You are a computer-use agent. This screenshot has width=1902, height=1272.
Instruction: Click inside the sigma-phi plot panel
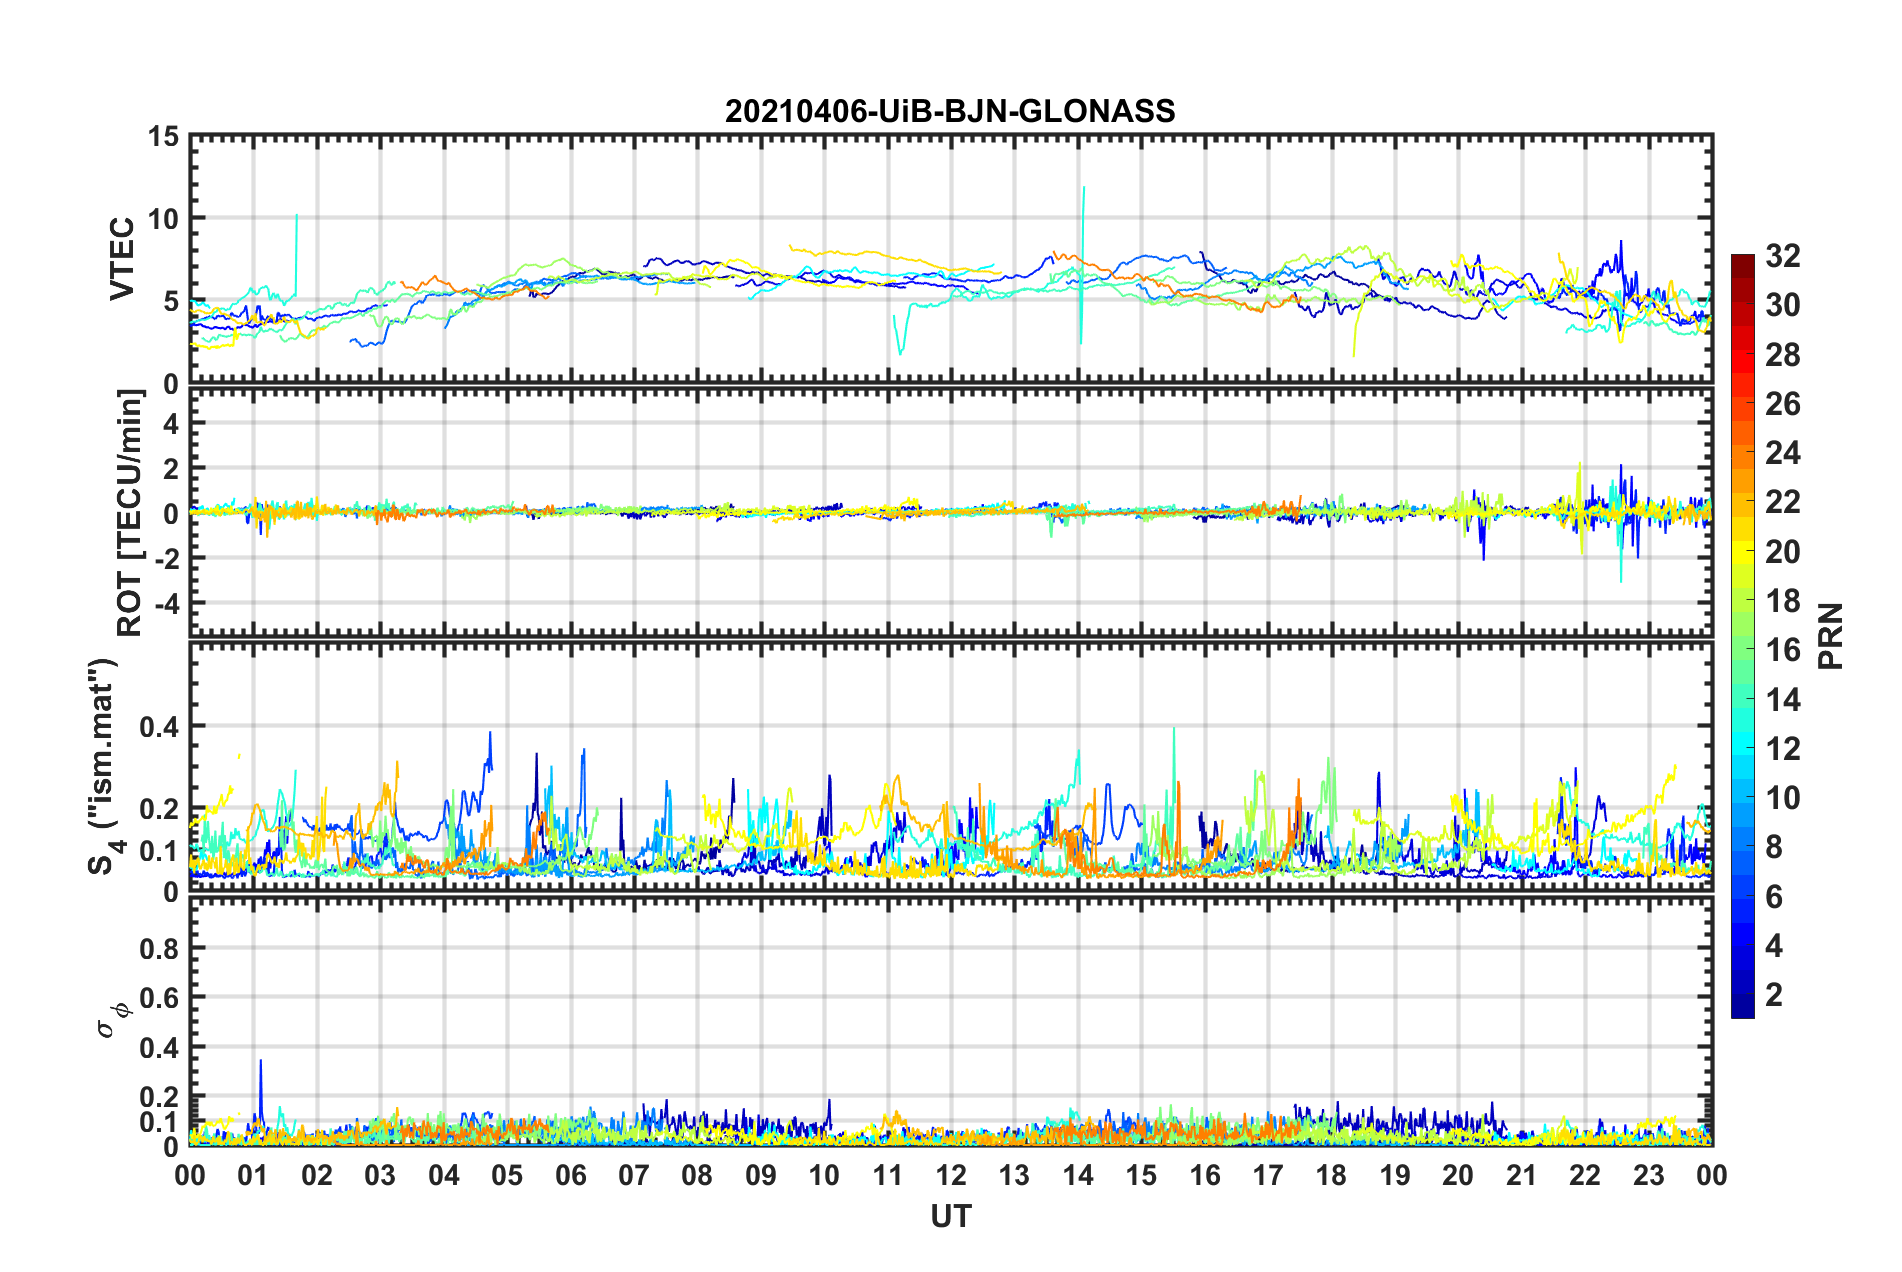coord(951,1021)
